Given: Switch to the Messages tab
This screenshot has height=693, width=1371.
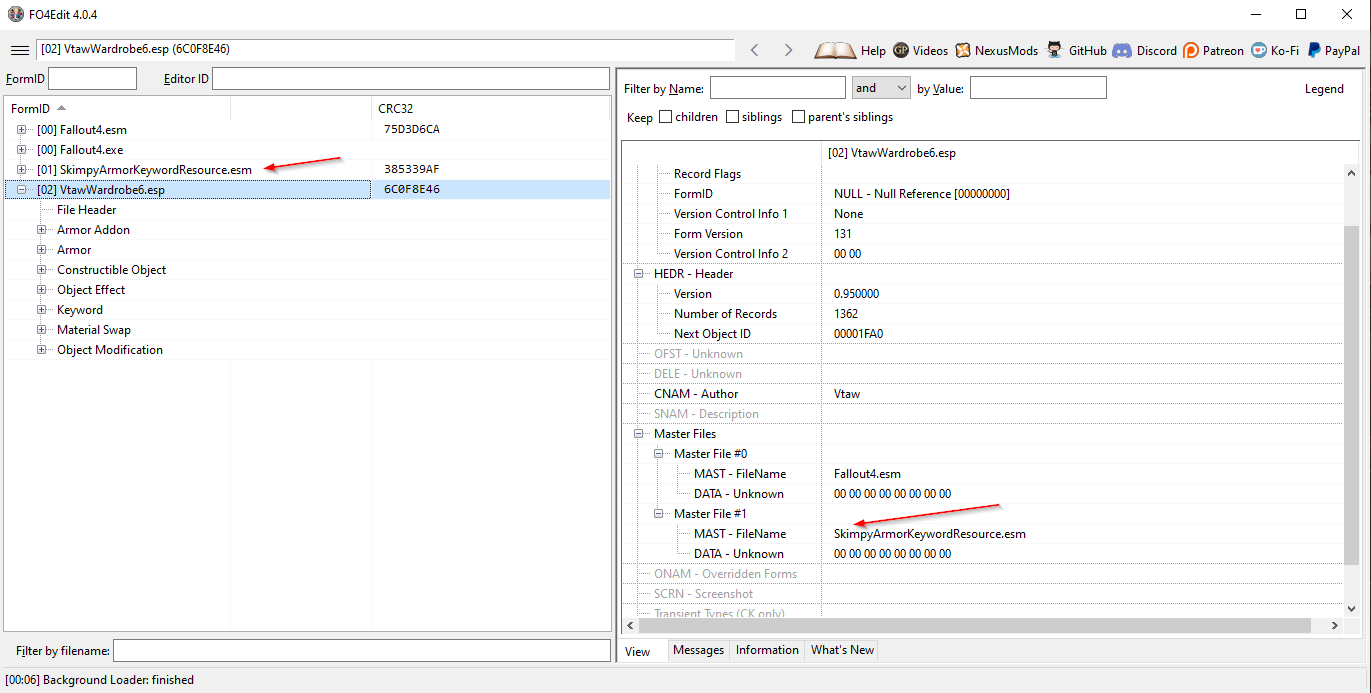Looking at the screenshot, I should [698, 650].
